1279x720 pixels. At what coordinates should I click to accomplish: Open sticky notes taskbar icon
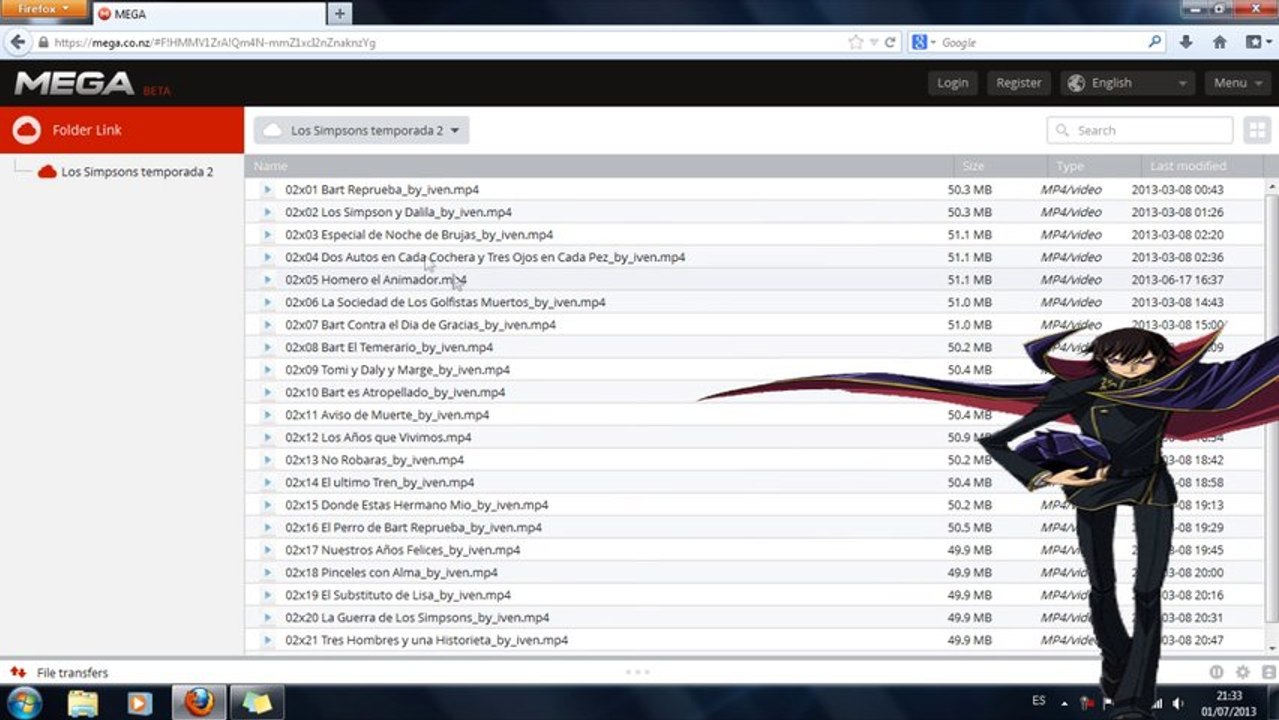tap(257, 702)
